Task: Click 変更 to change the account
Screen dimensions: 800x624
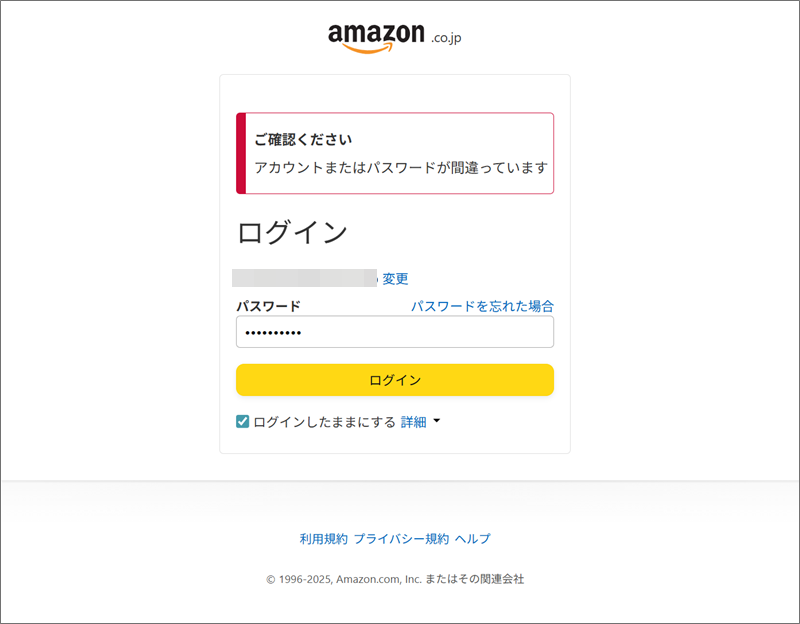Action: point(395,279)
